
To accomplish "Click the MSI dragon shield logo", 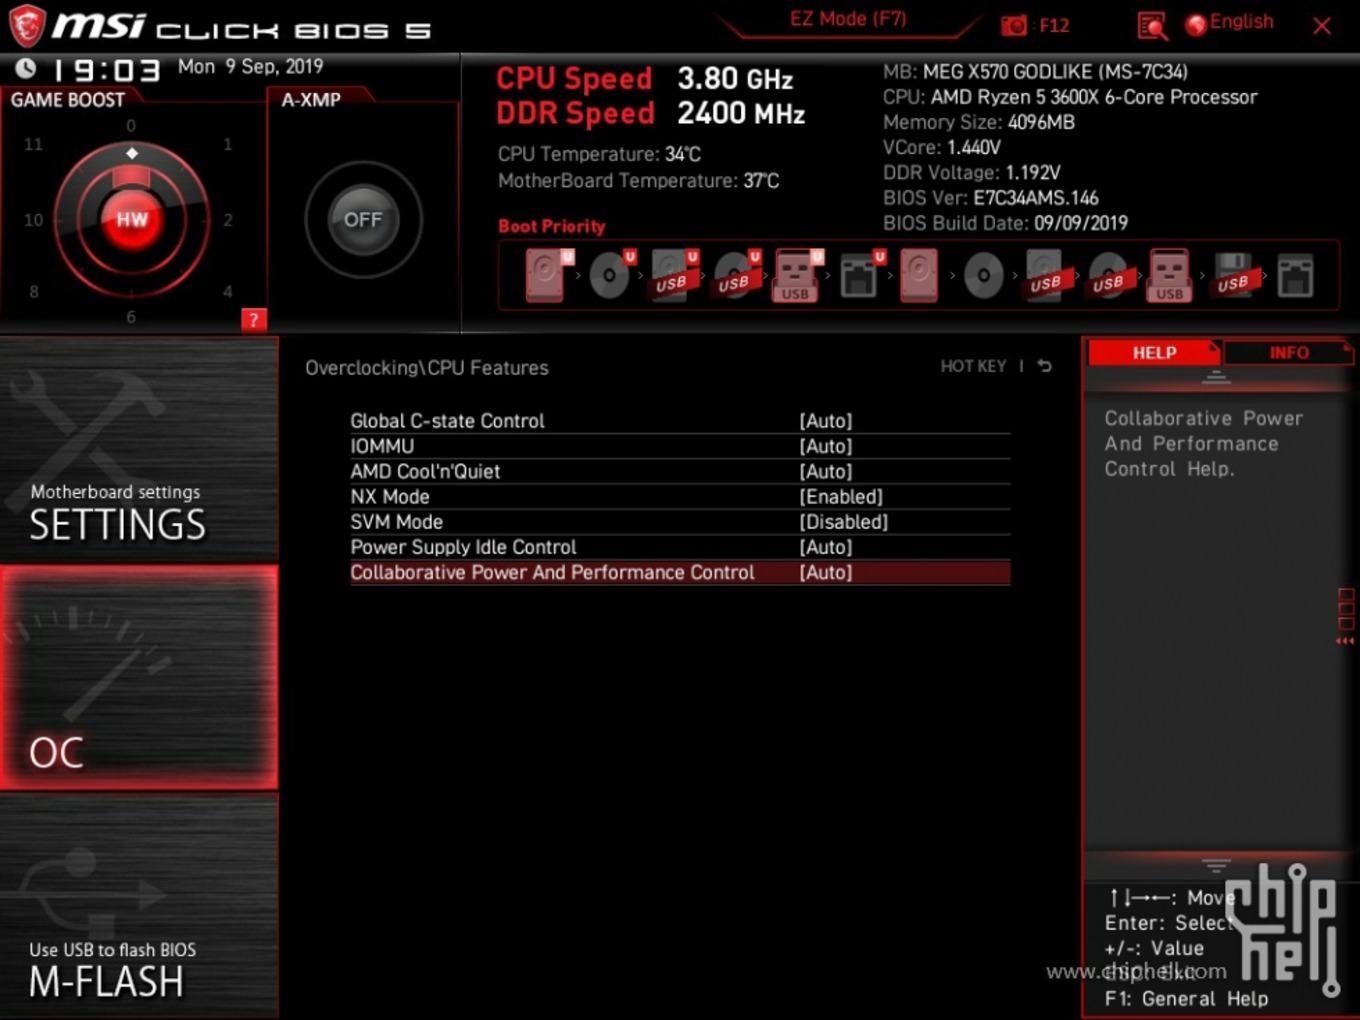I will pyautogui.click(x=27, y=25).
